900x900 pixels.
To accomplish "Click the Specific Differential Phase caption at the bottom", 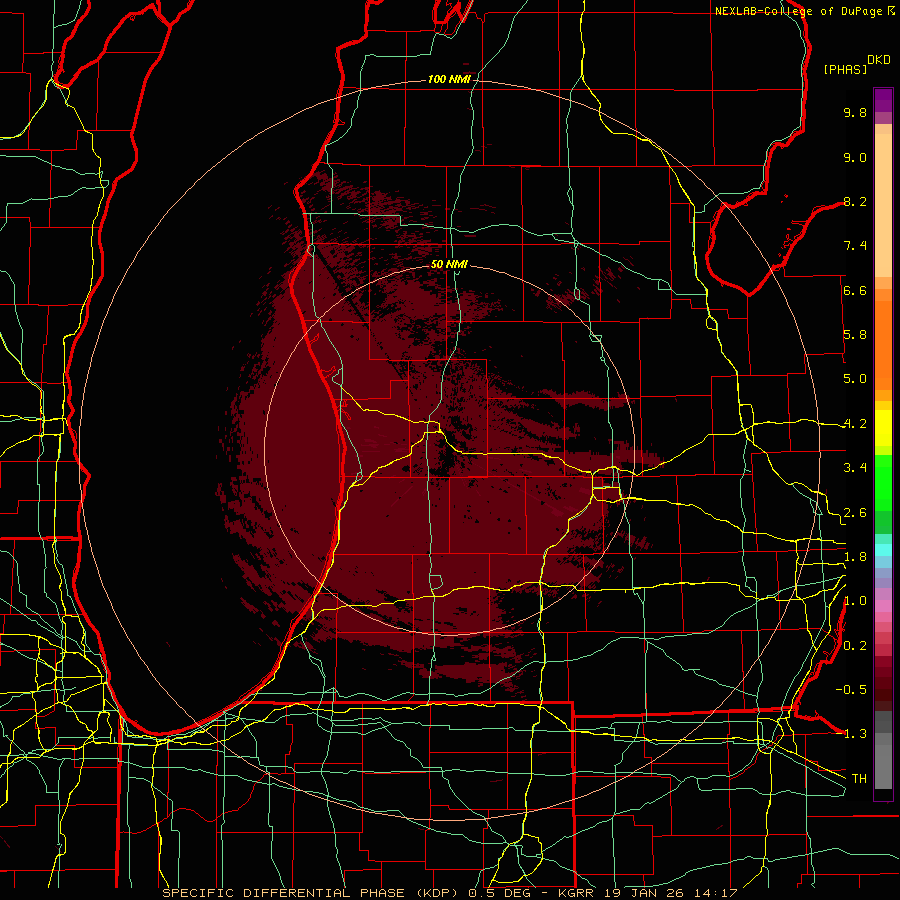I will 449,893.
